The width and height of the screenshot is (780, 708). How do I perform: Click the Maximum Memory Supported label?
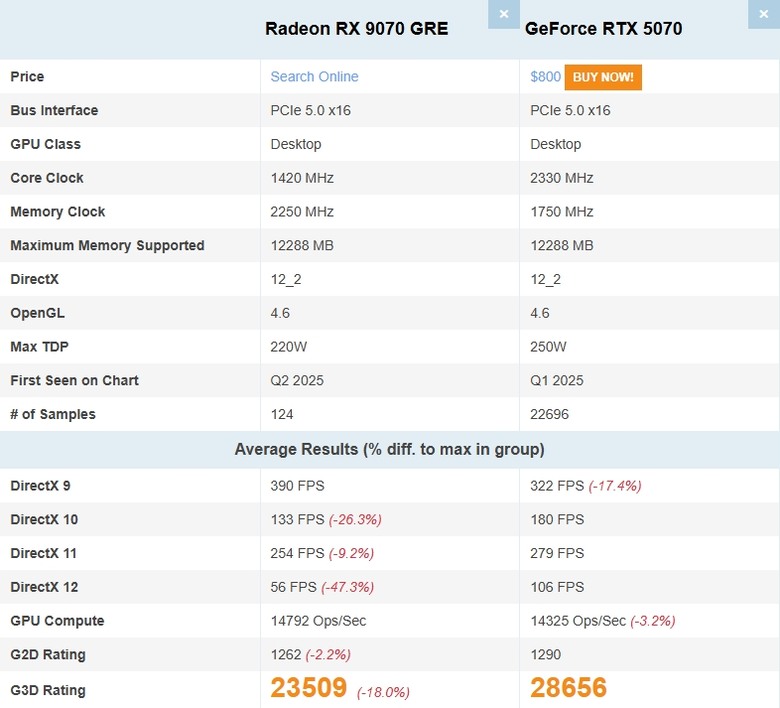[x=107, y=246]
